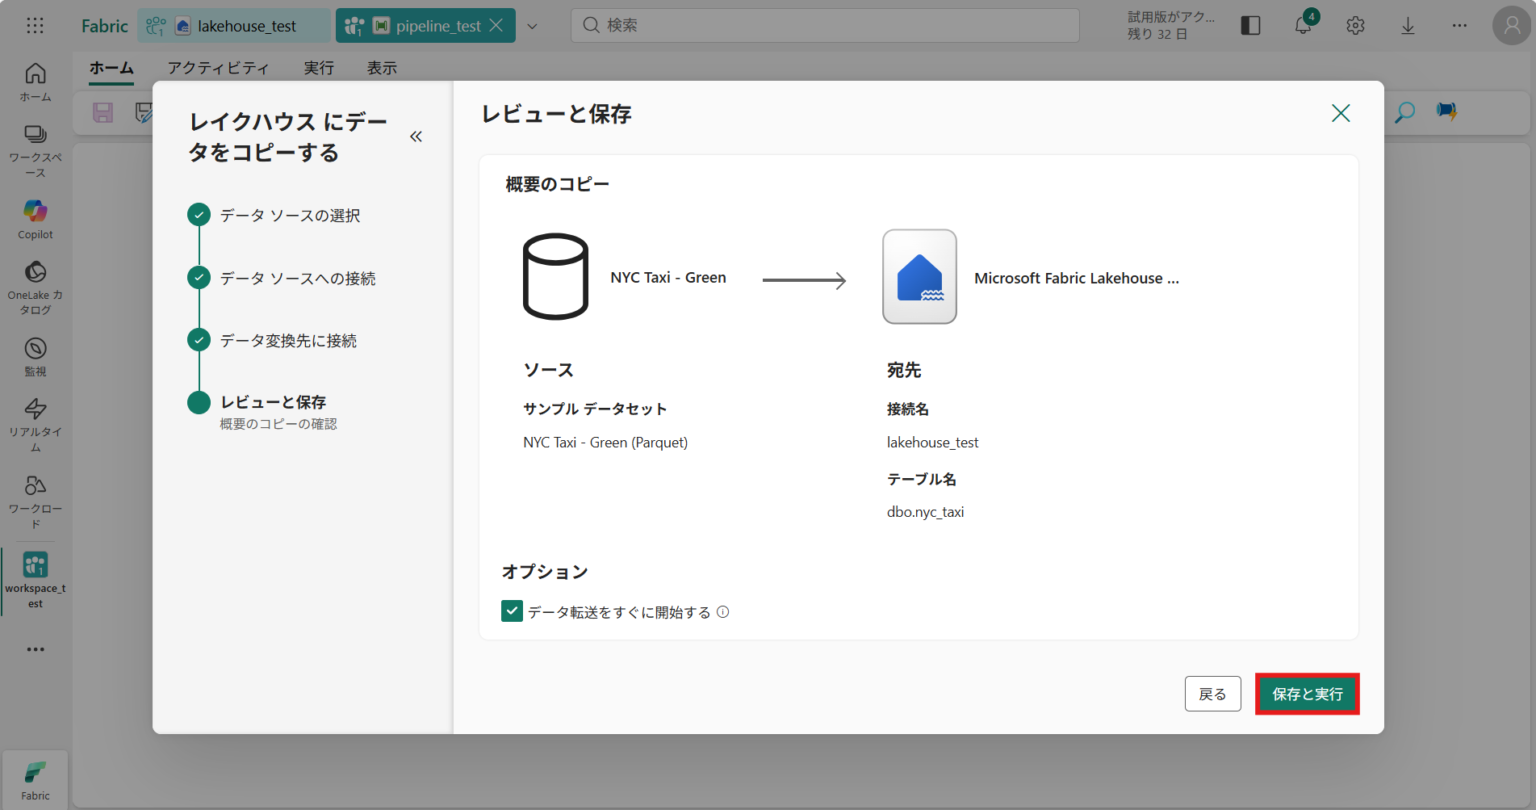Click the download arrow icon in header

[1407, 26]
